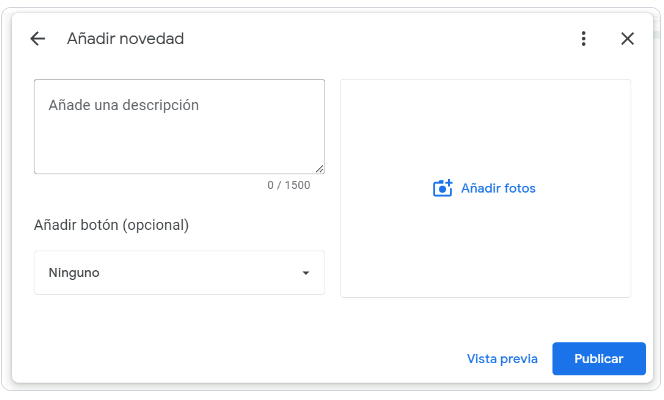664x400 pixels.
Task: Select the Ninguno text in the combo box
Action: [74, 273]
